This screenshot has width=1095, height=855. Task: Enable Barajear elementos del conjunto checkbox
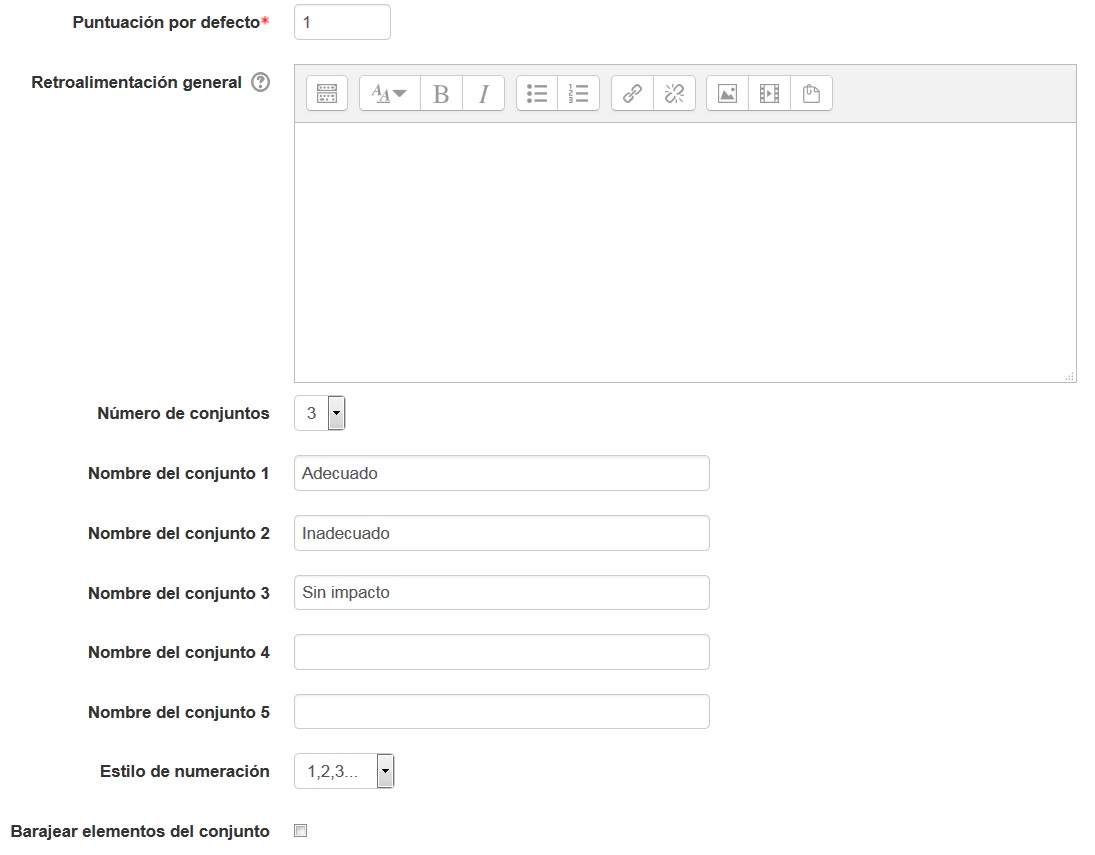300,831
